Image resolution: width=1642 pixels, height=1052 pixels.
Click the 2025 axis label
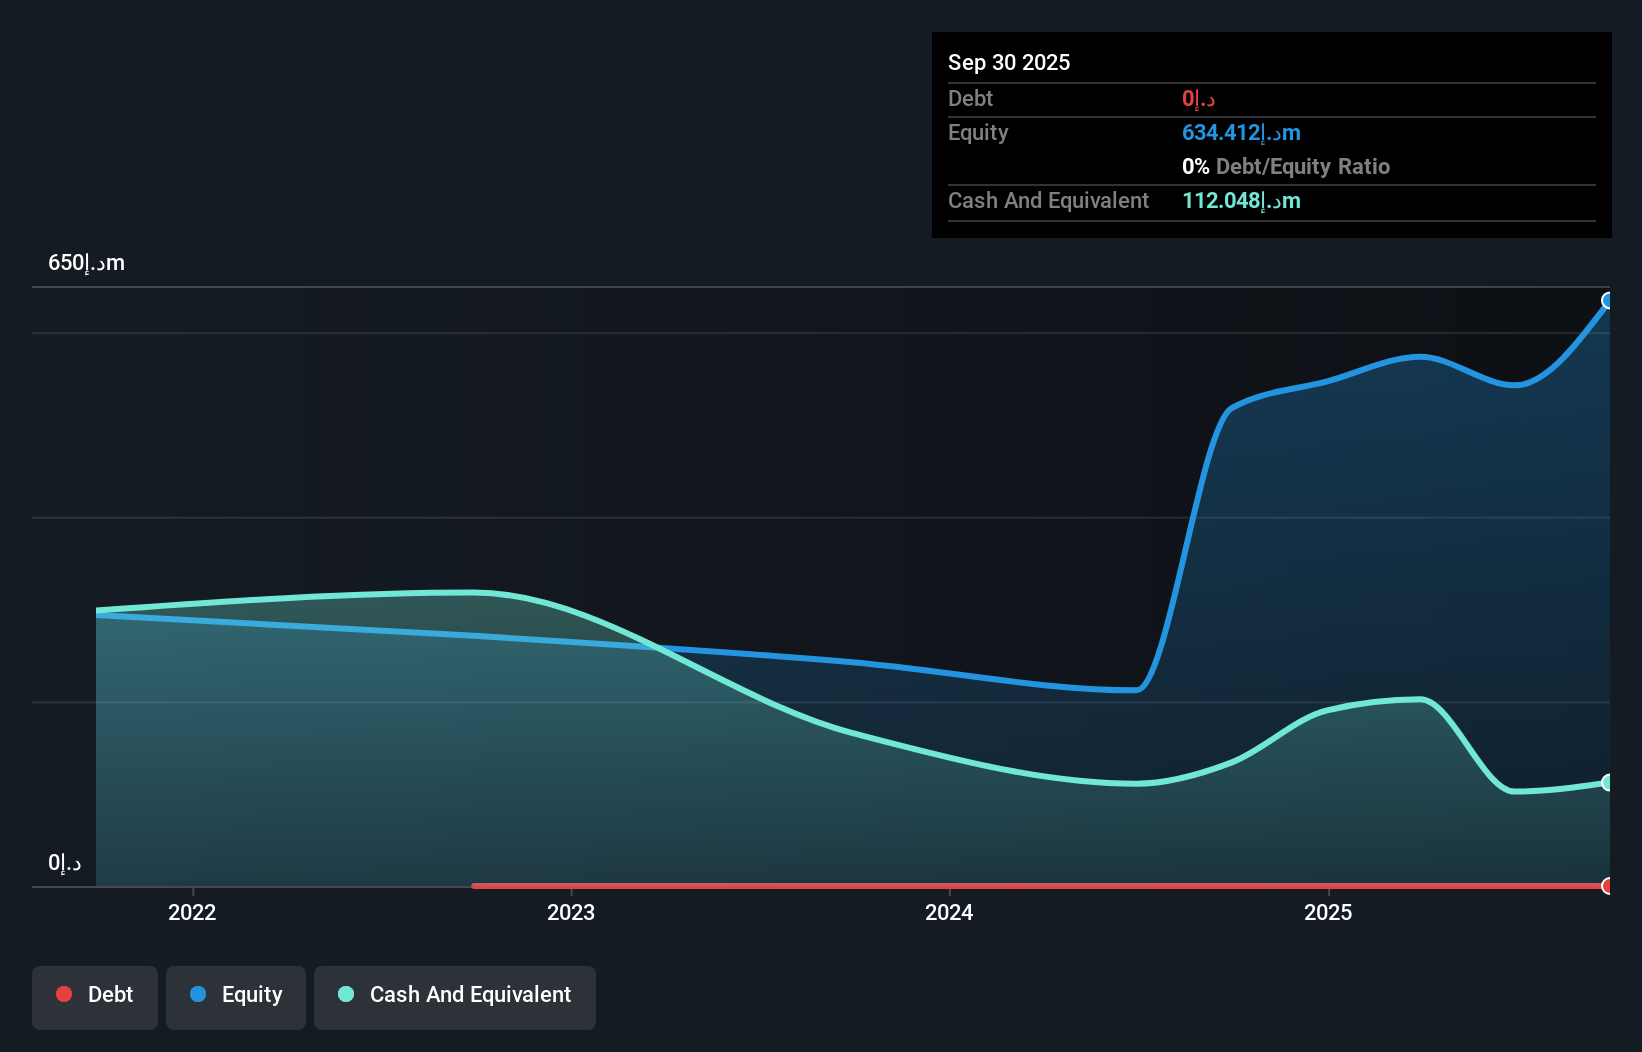1328,912
